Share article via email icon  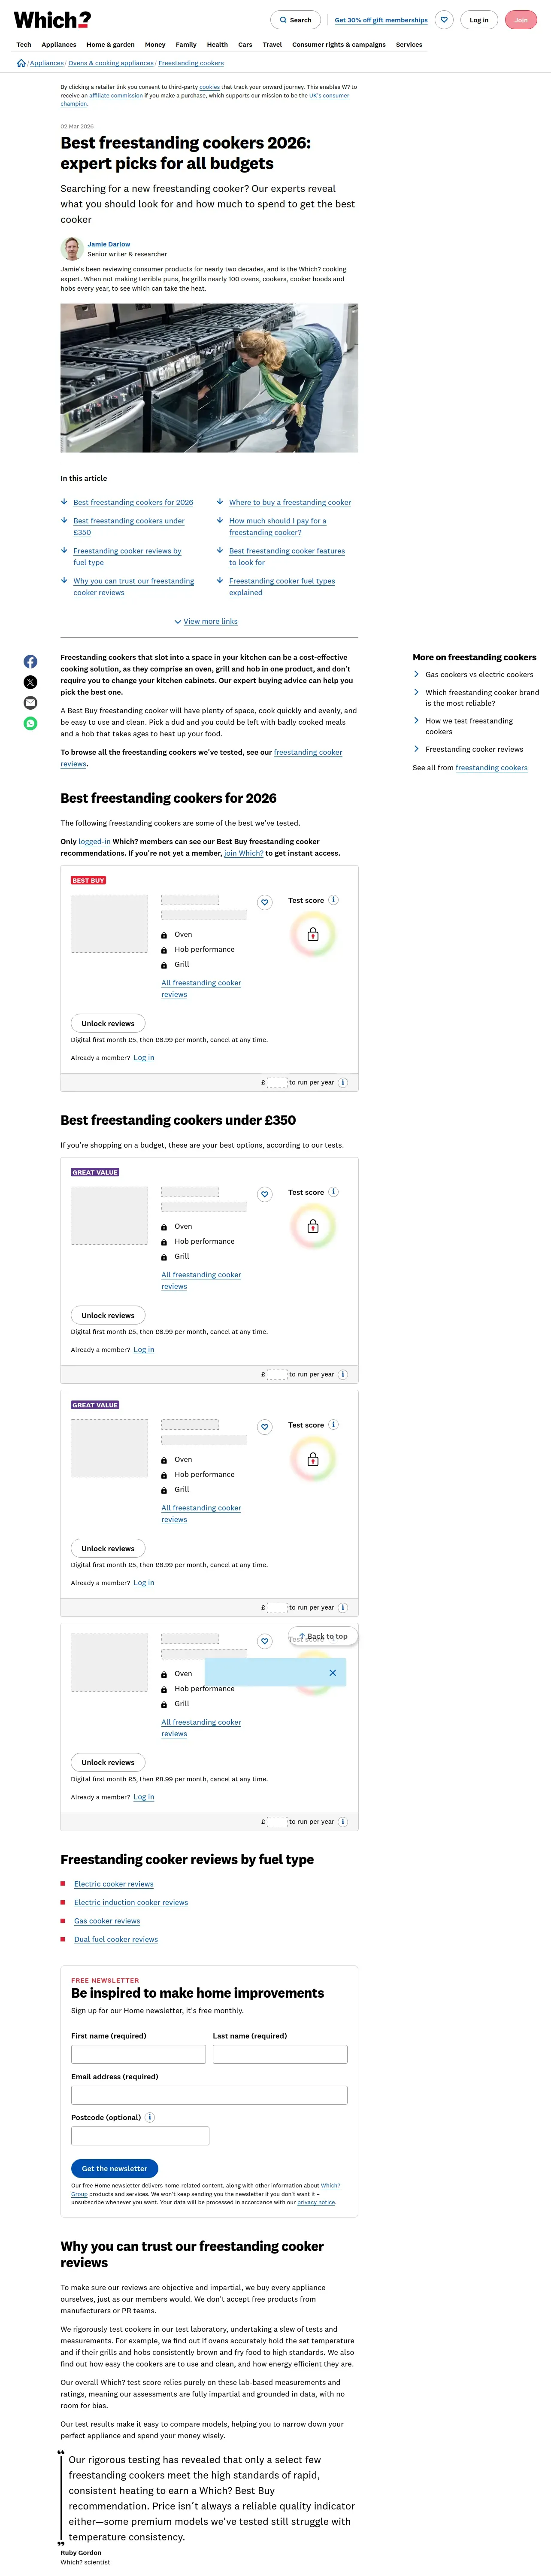[x=31, y=703]
